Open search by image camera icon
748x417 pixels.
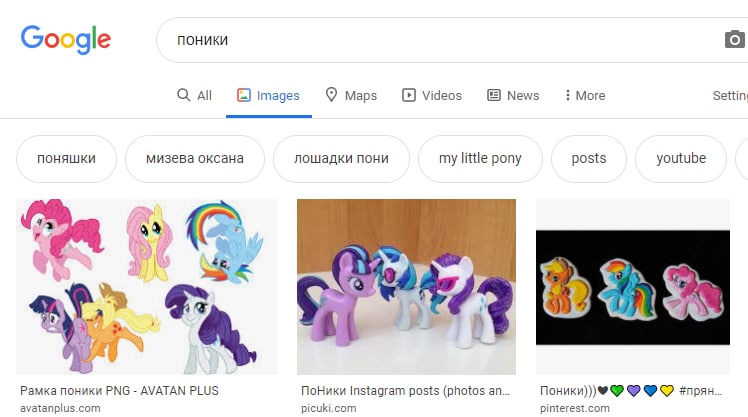pos(735,40)
